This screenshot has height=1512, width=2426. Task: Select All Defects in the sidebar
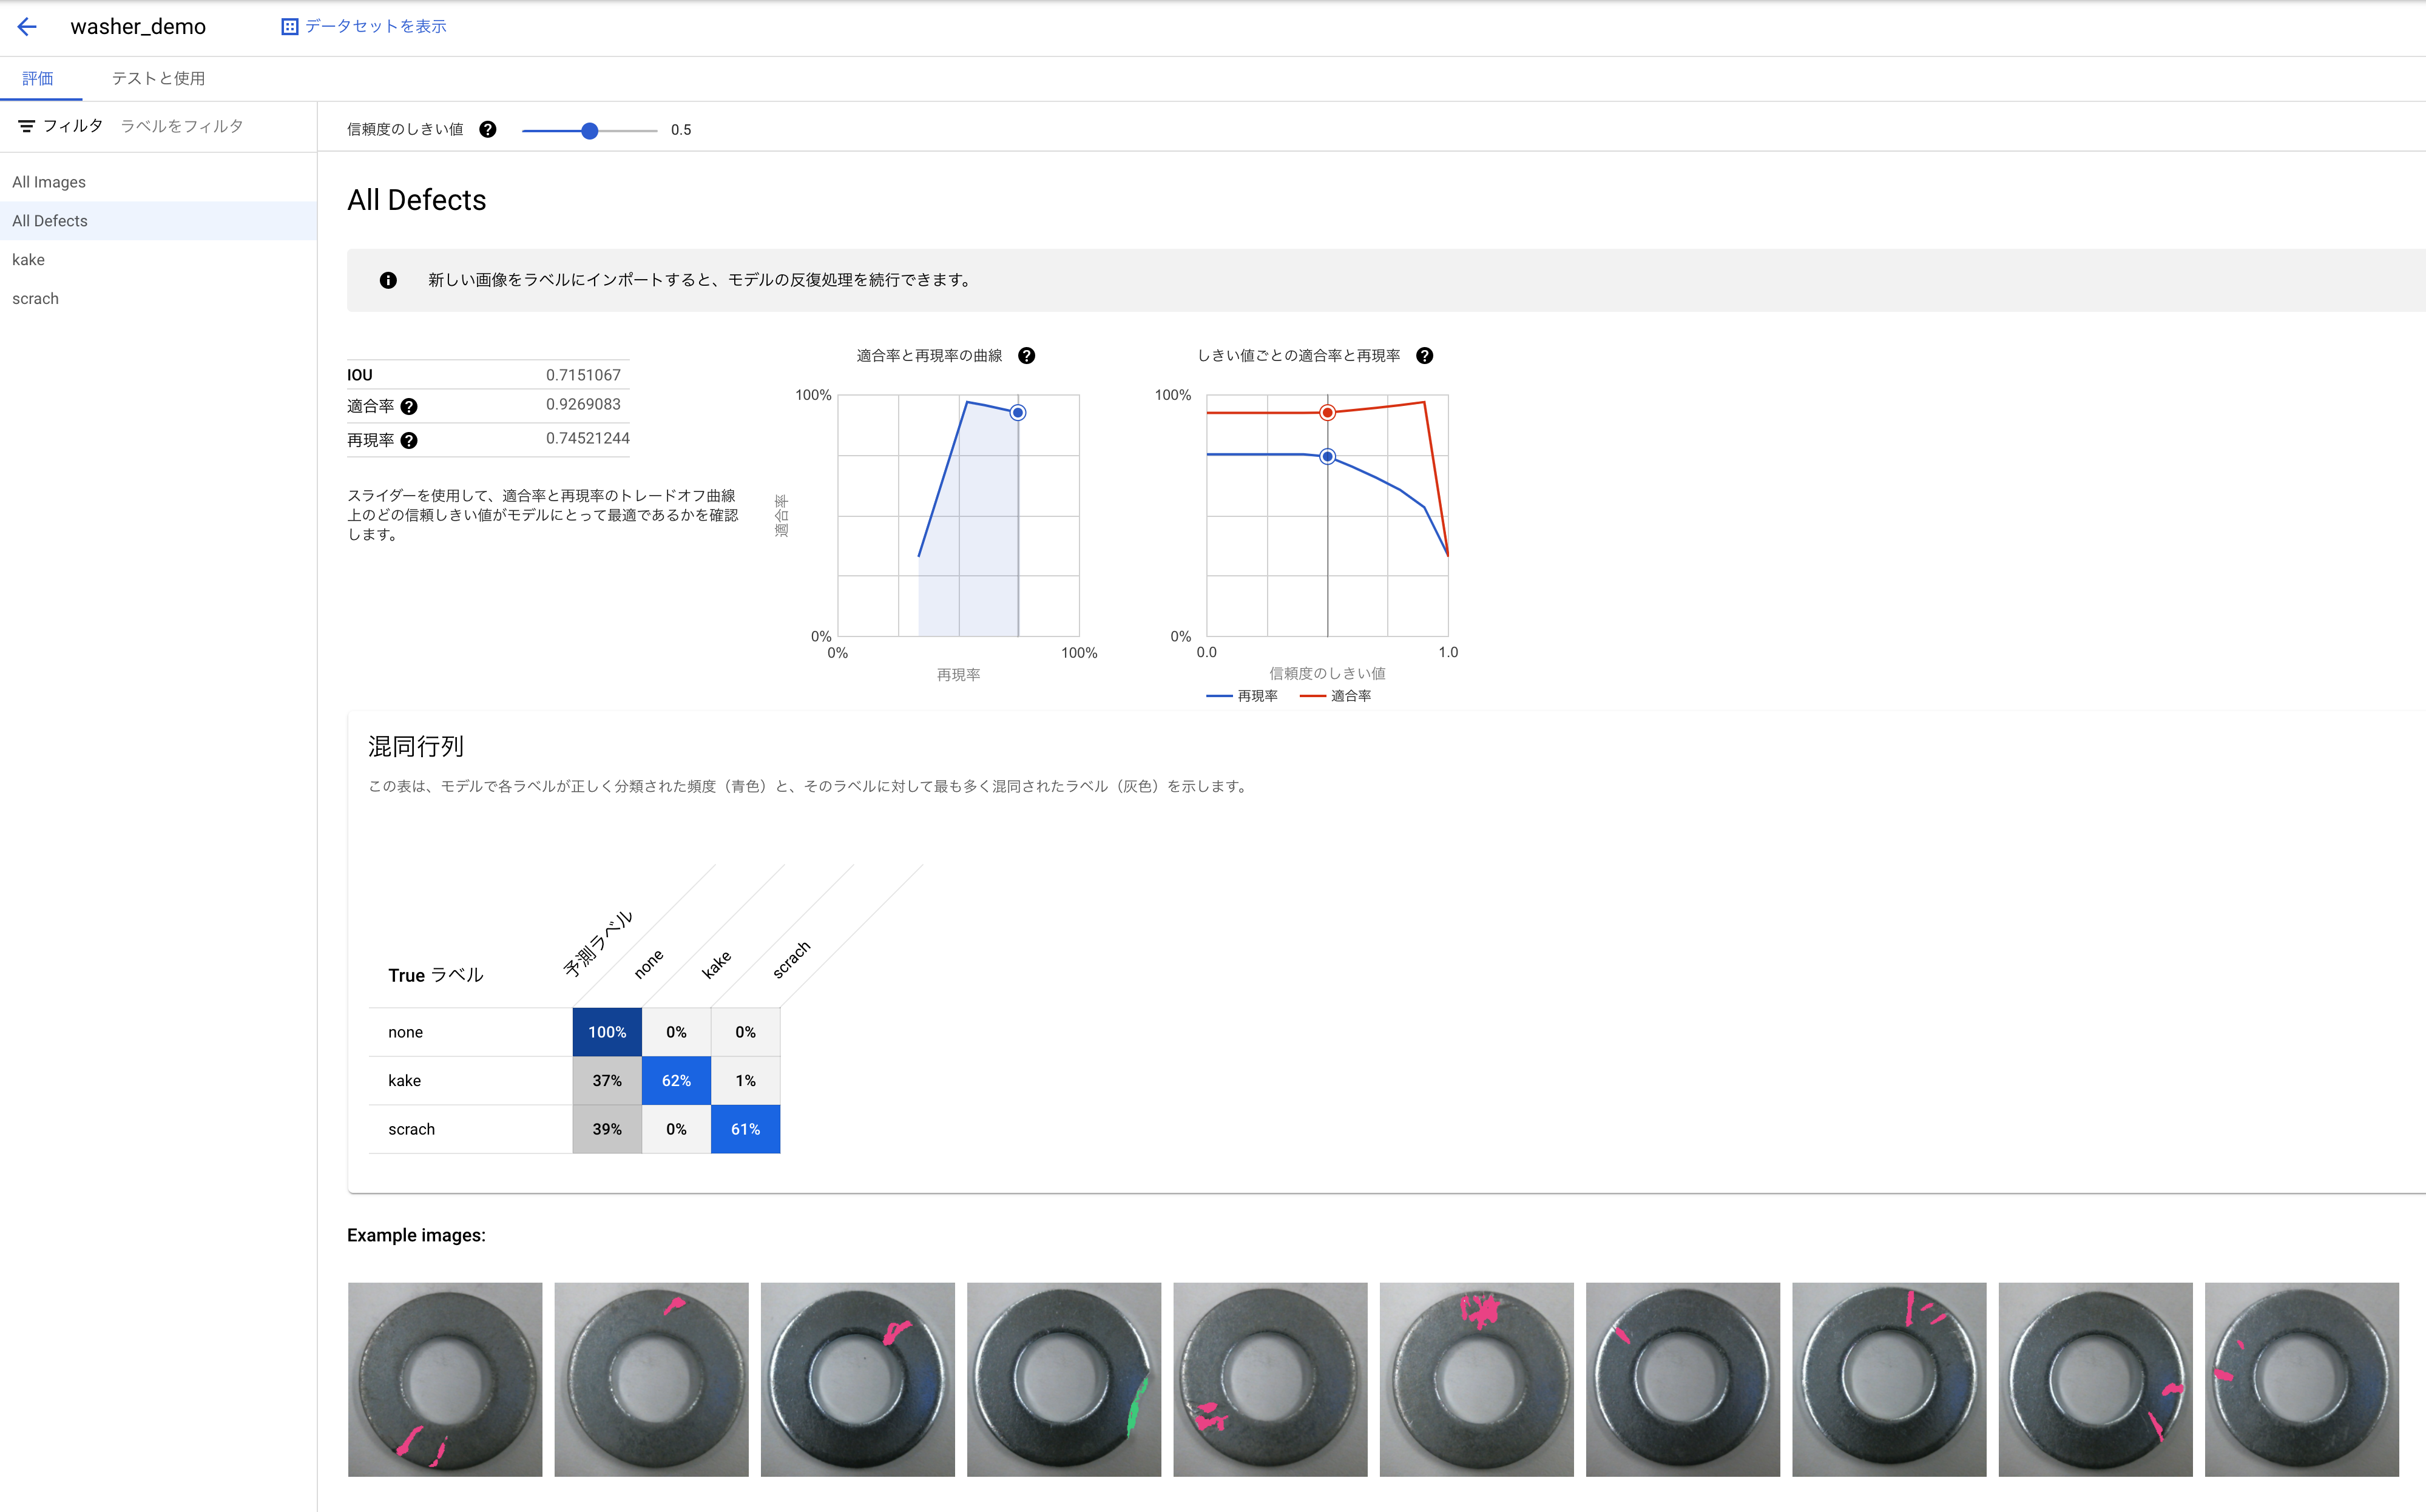[x=49, y=220]
